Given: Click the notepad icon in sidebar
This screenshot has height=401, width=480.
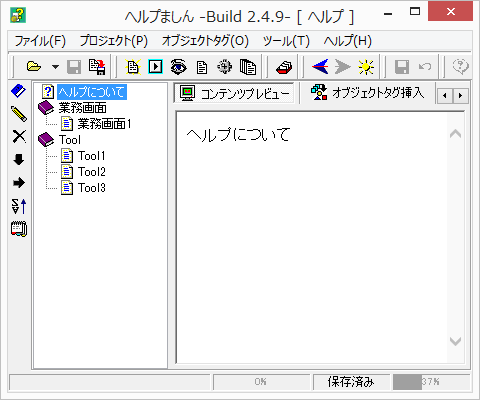Looking at the screenshot, I should tap(19, 229).
